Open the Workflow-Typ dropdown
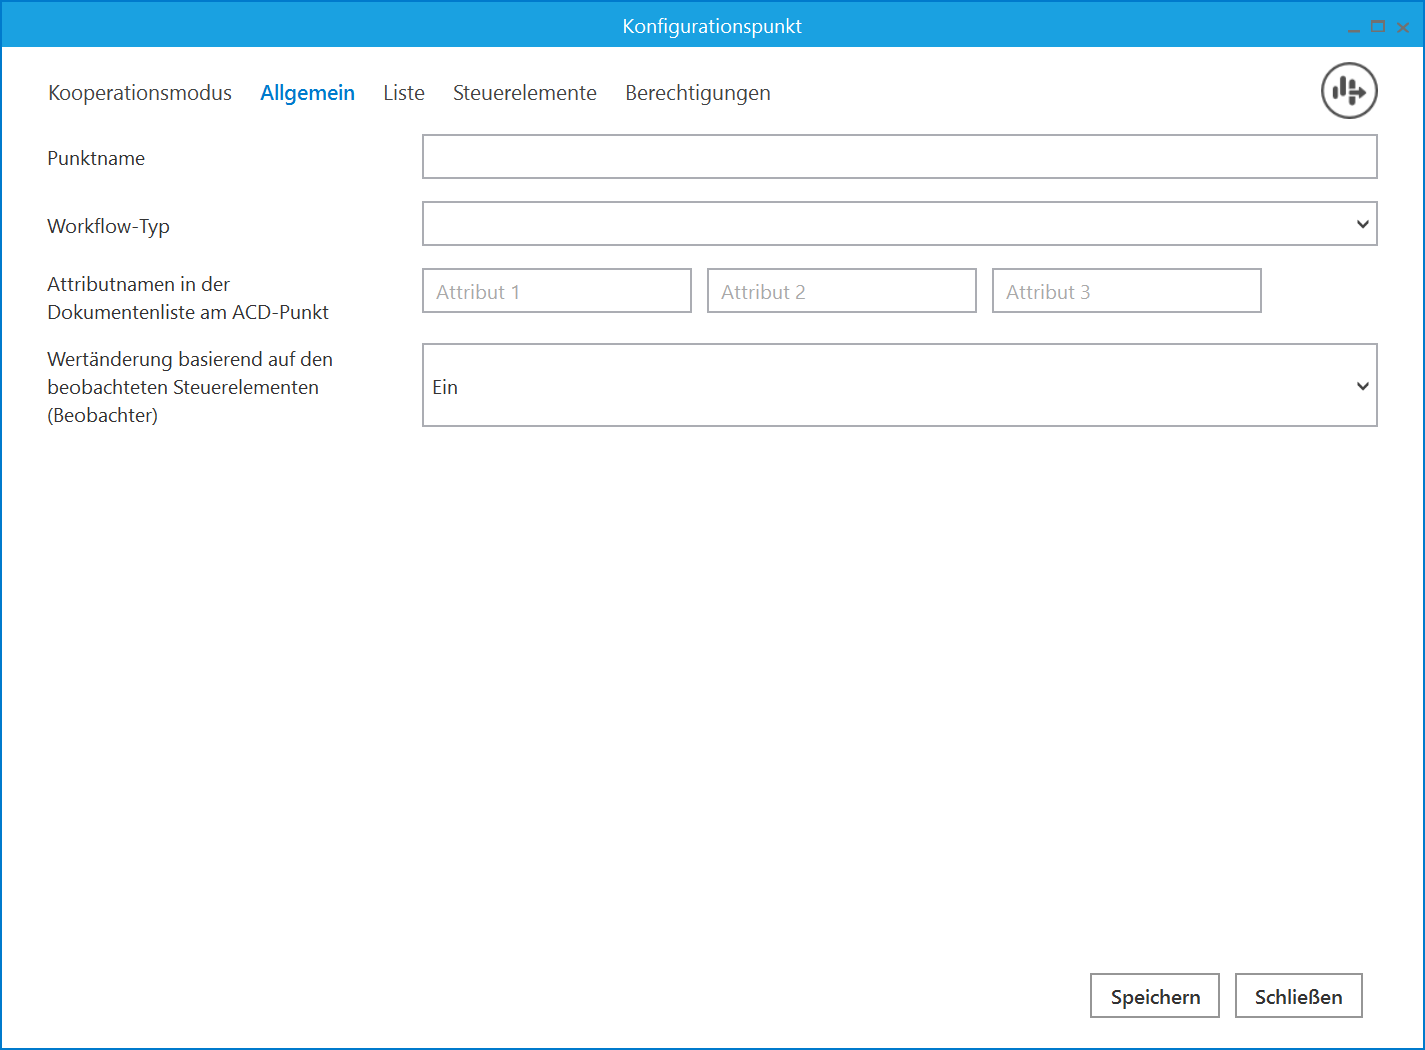Viewport: 1425px width, 1050px height. click(x=899, y=224)
